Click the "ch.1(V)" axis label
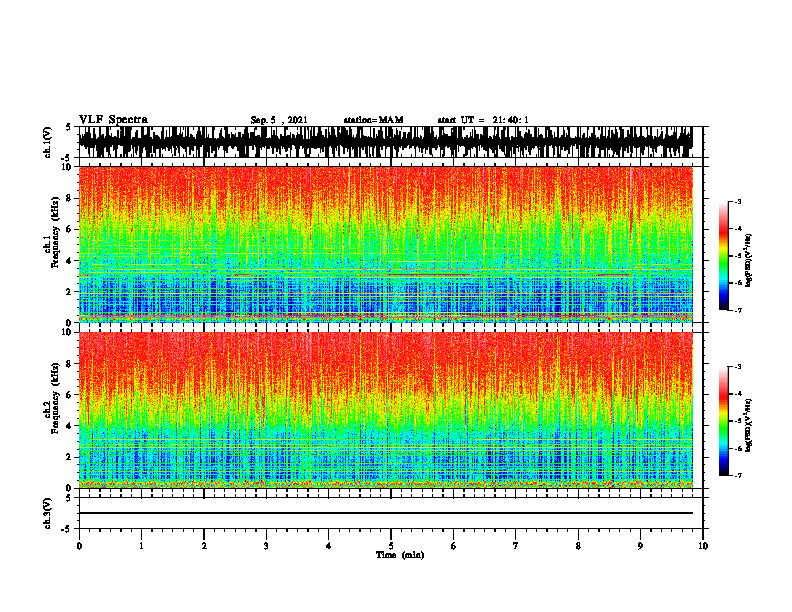792x612 pixels. click(x=48, y=142)
